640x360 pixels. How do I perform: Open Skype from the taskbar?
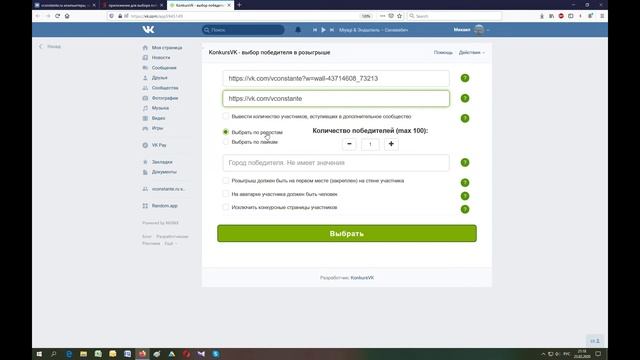216,354
